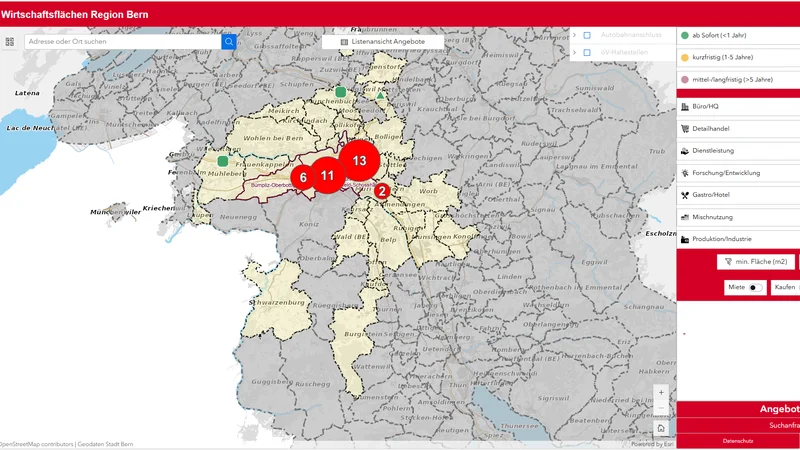
Task: Tick the öV-Haltestellen layer checkbox
Action: (x=587, y=53)
